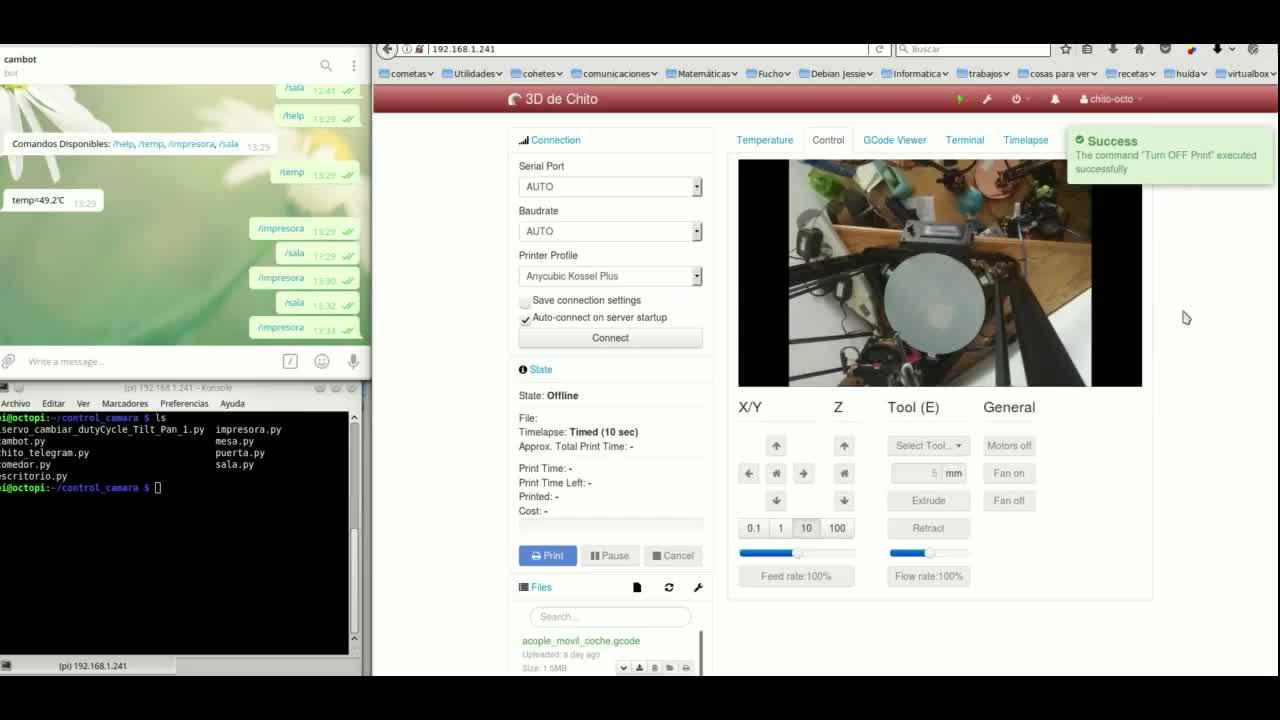Open Archivo menu in Konsole

coord(16,404)
